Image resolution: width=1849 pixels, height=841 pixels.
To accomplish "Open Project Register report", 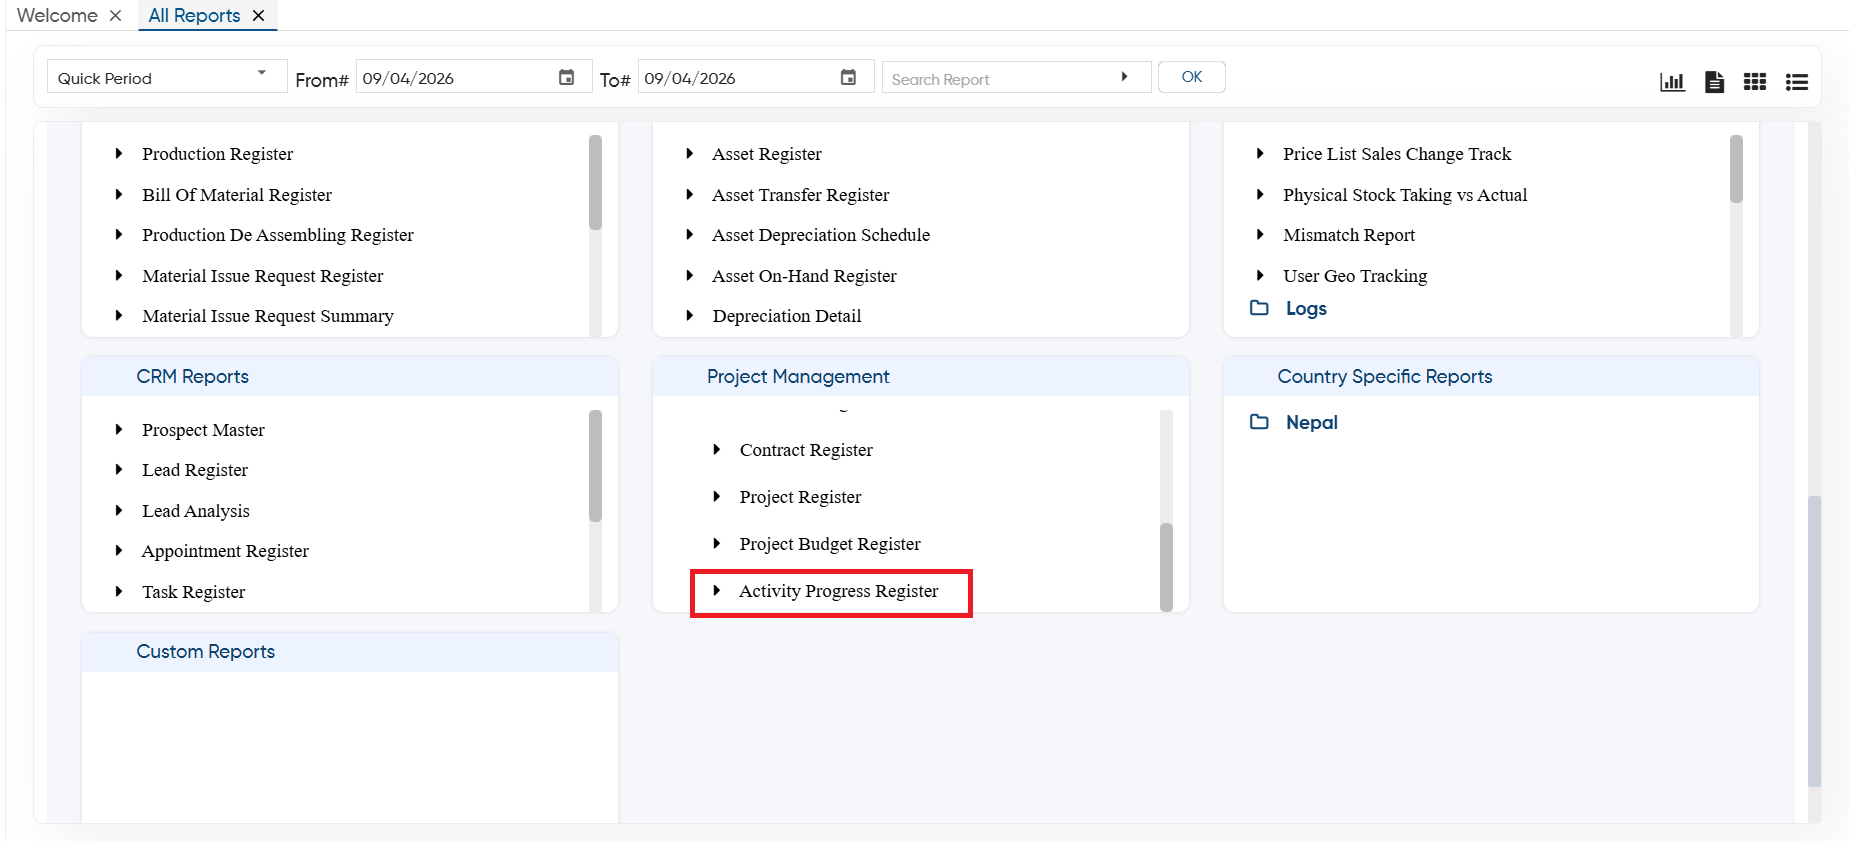I will (x=800, y=497).
